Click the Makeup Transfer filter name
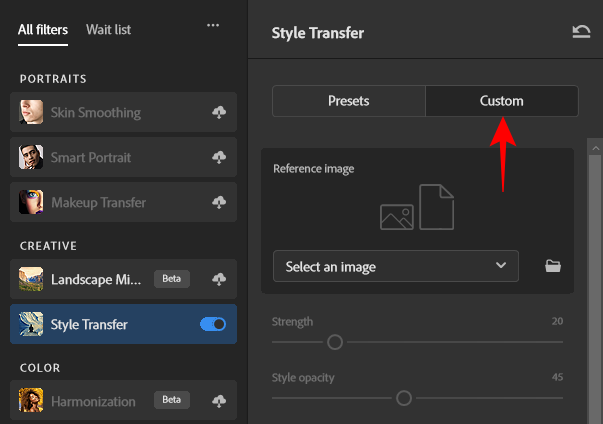 98,203
